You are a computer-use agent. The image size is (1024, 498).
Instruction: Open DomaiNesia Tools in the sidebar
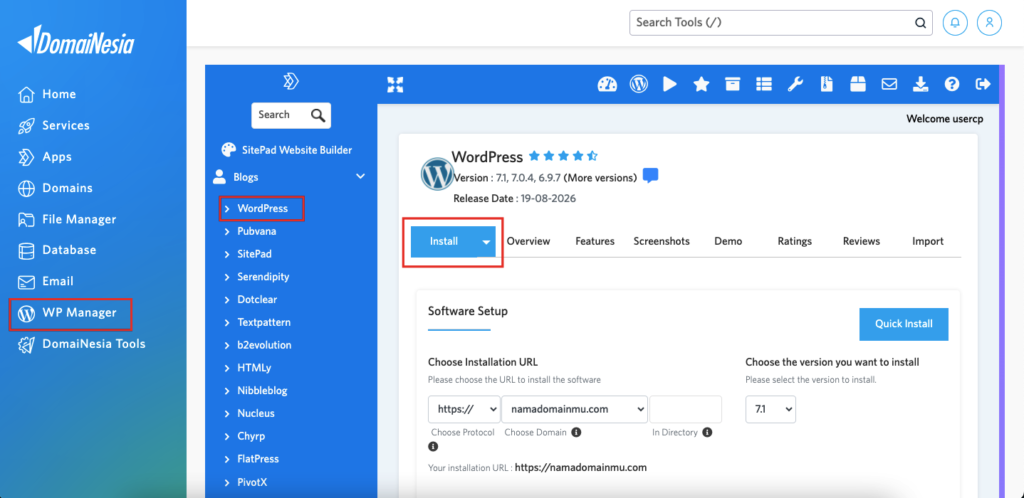point(82,344)
